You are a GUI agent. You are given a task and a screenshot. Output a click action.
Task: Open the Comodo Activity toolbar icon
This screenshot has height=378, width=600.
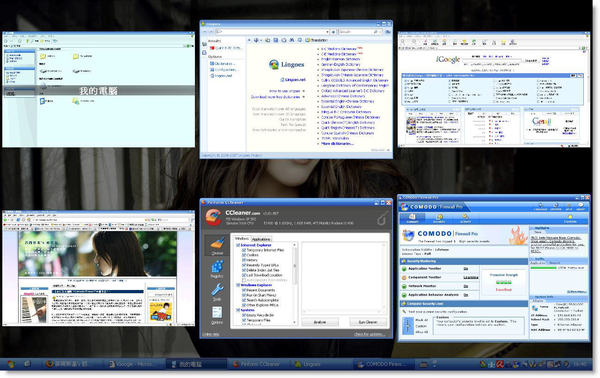coord(465,218)
